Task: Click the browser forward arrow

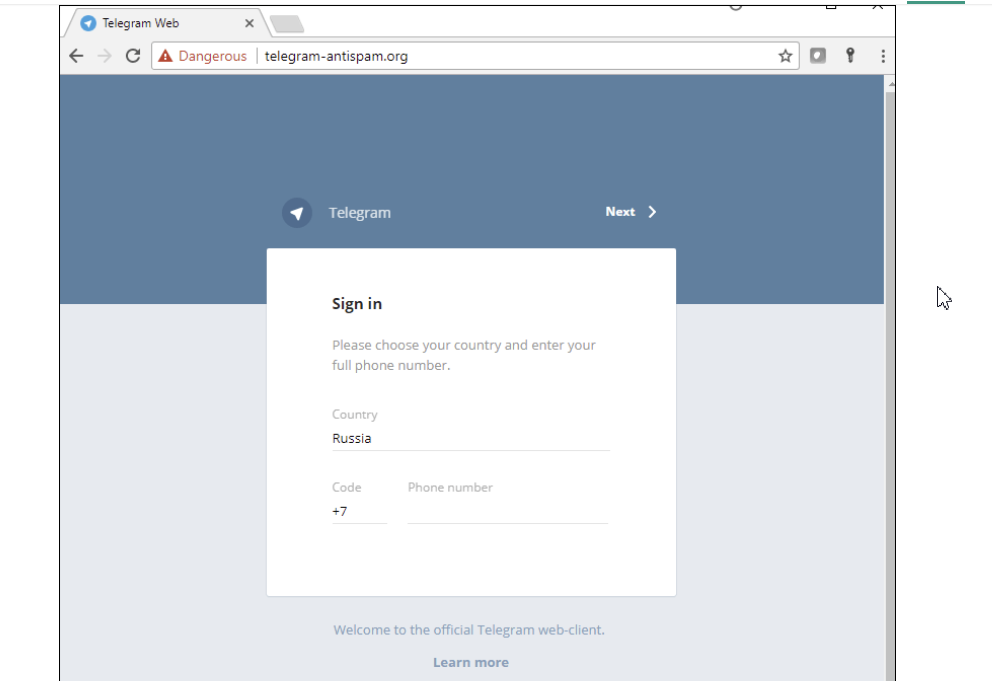Action: [104, 56]
